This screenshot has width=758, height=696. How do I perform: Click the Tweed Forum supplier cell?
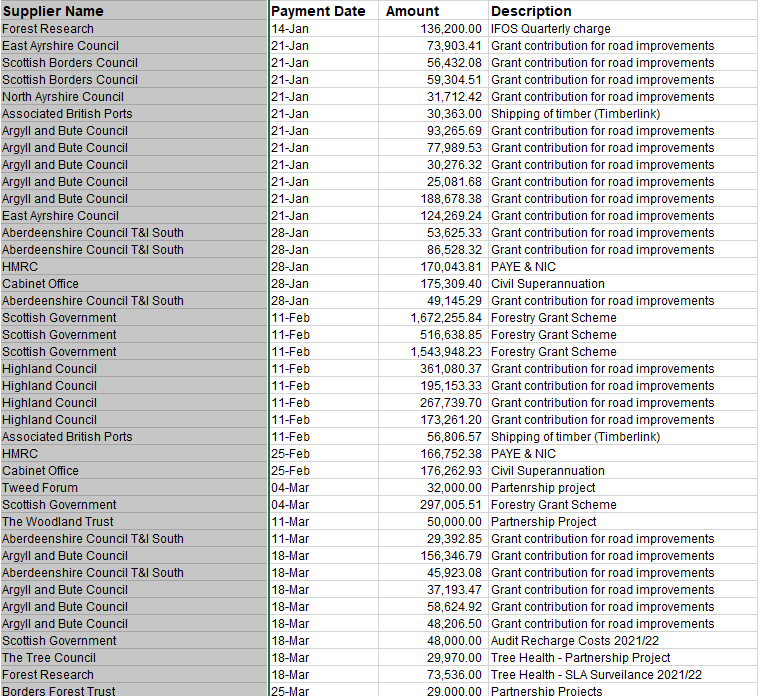click(40, 488)
